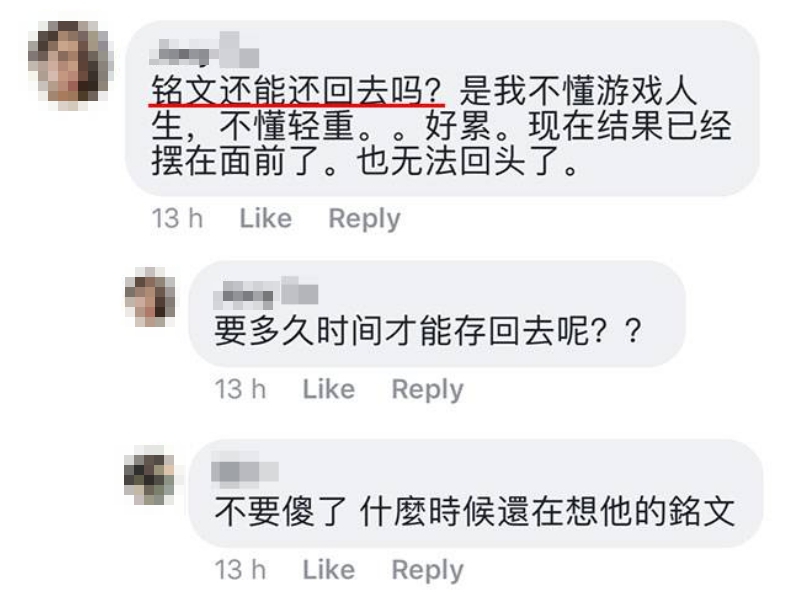This screenshot has width=810, height=606.
Task: Open the profile picture beside the 铭文还能还回去吗 comment
Action: (71, 65)
